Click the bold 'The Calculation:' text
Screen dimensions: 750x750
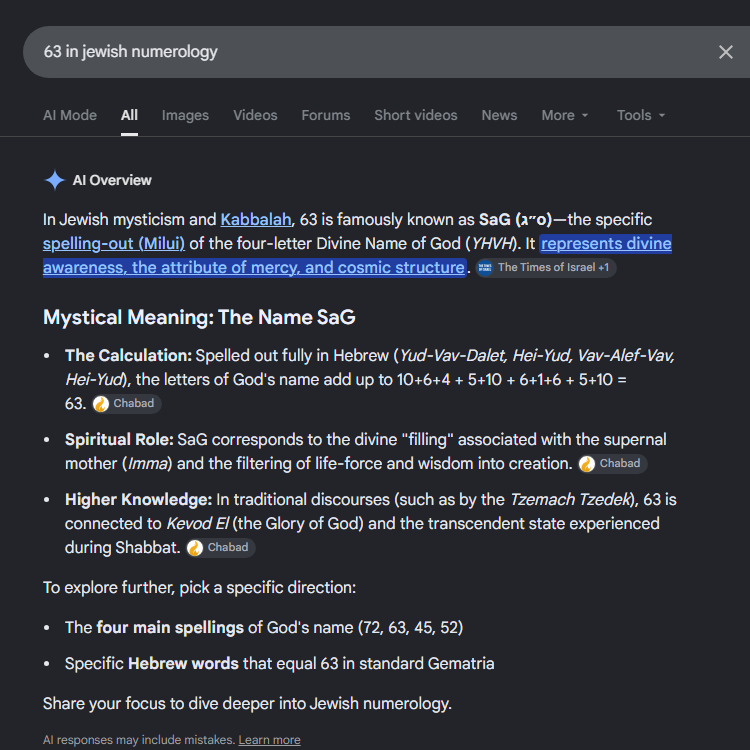pyautogui.click(x=128, y=355)
